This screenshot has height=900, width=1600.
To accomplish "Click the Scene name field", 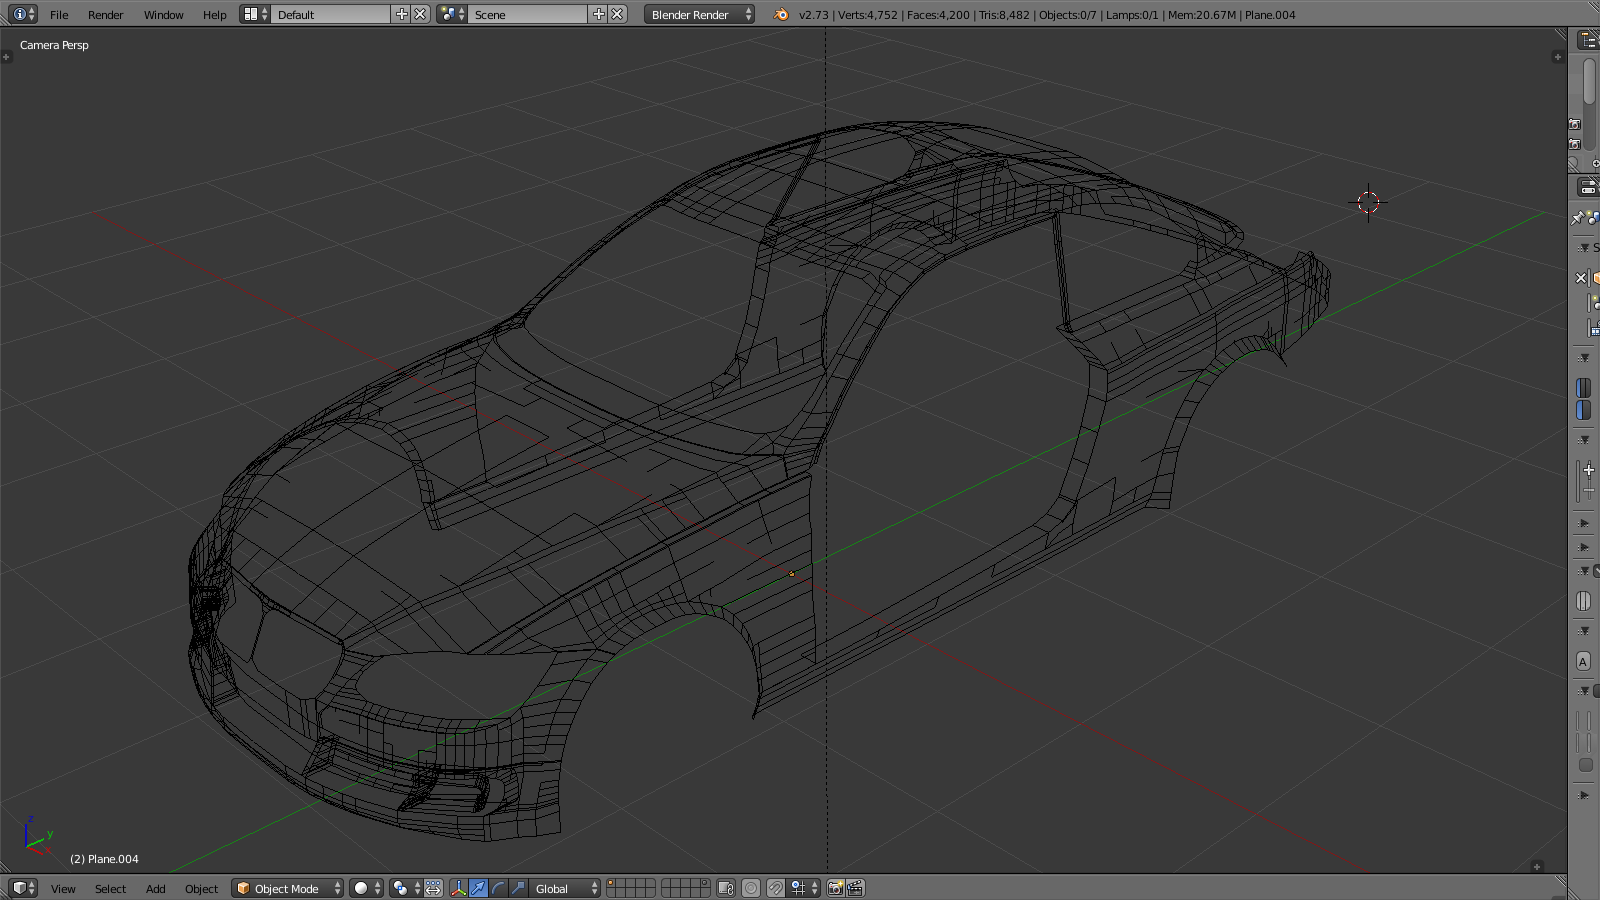I will 528,14.
